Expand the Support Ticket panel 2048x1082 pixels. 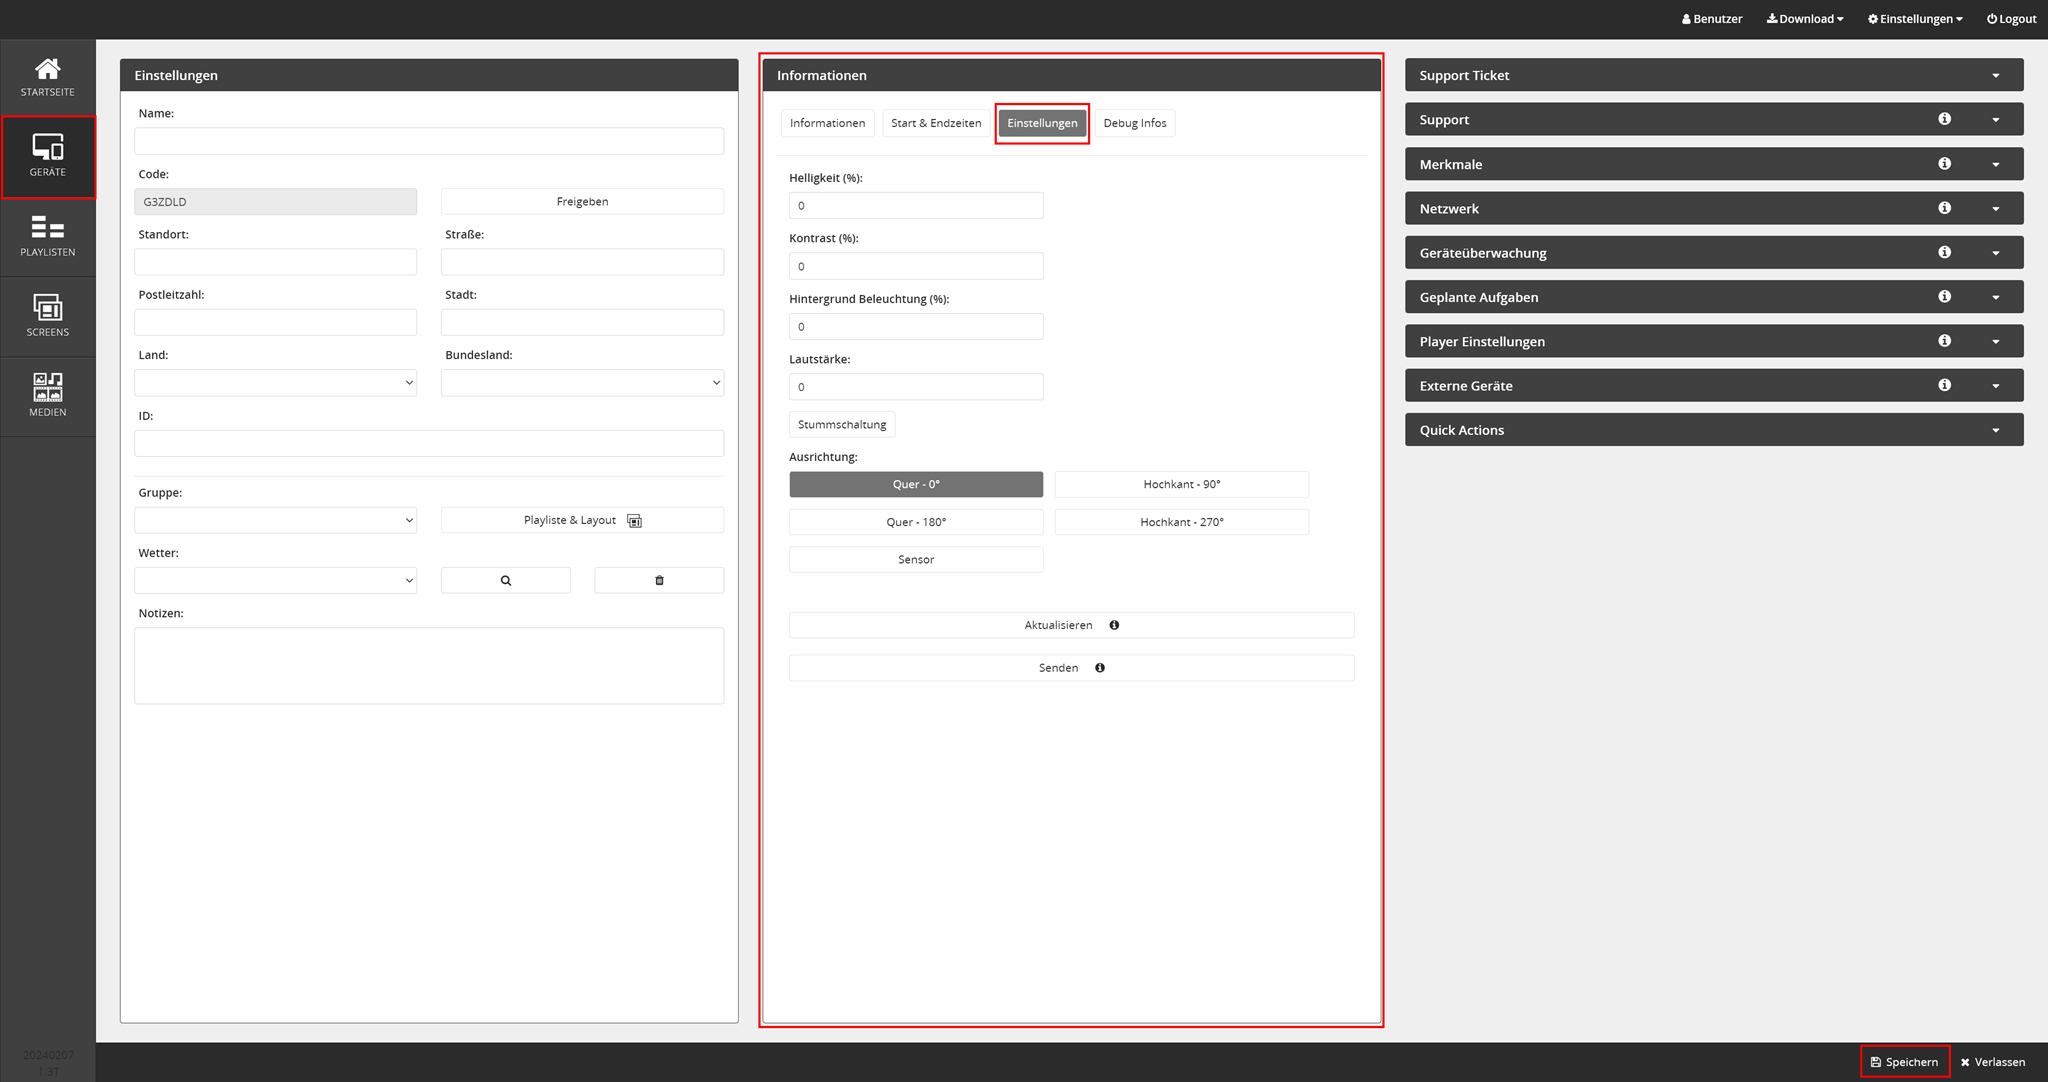pyautogui.click(x=1713, y=75)
